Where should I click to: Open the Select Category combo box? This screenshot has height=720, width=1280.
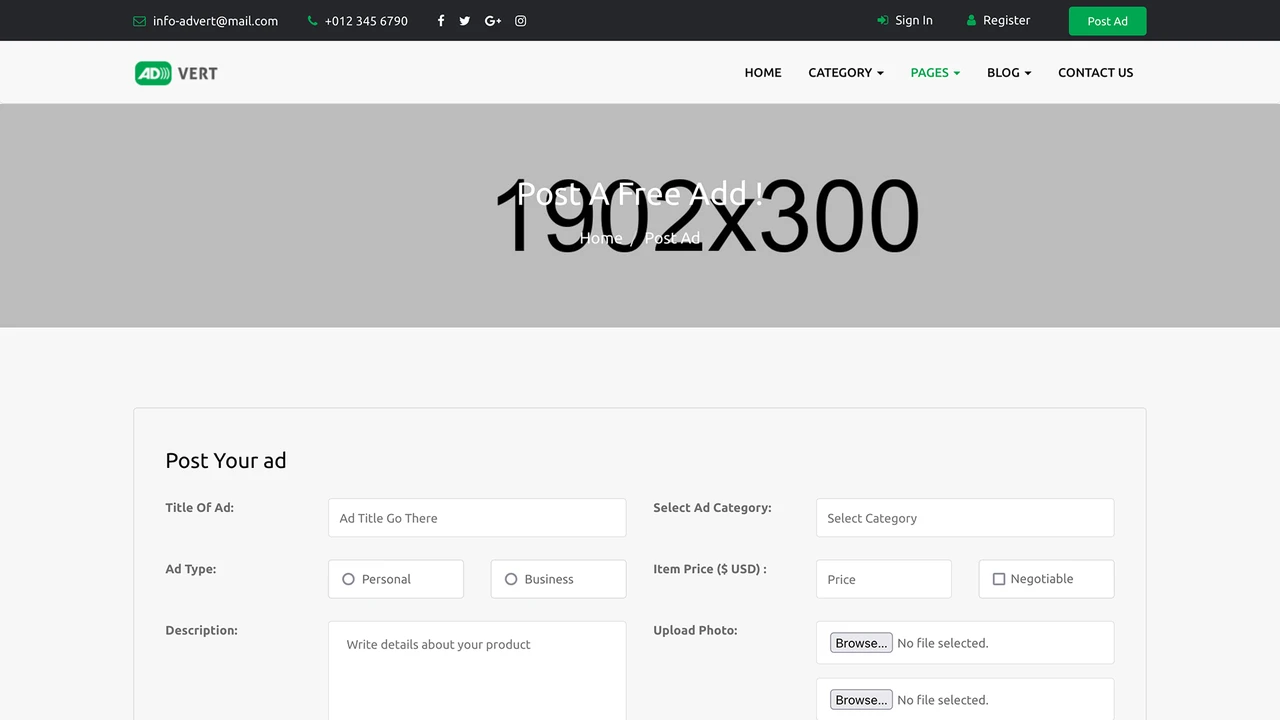pos(965,518)
